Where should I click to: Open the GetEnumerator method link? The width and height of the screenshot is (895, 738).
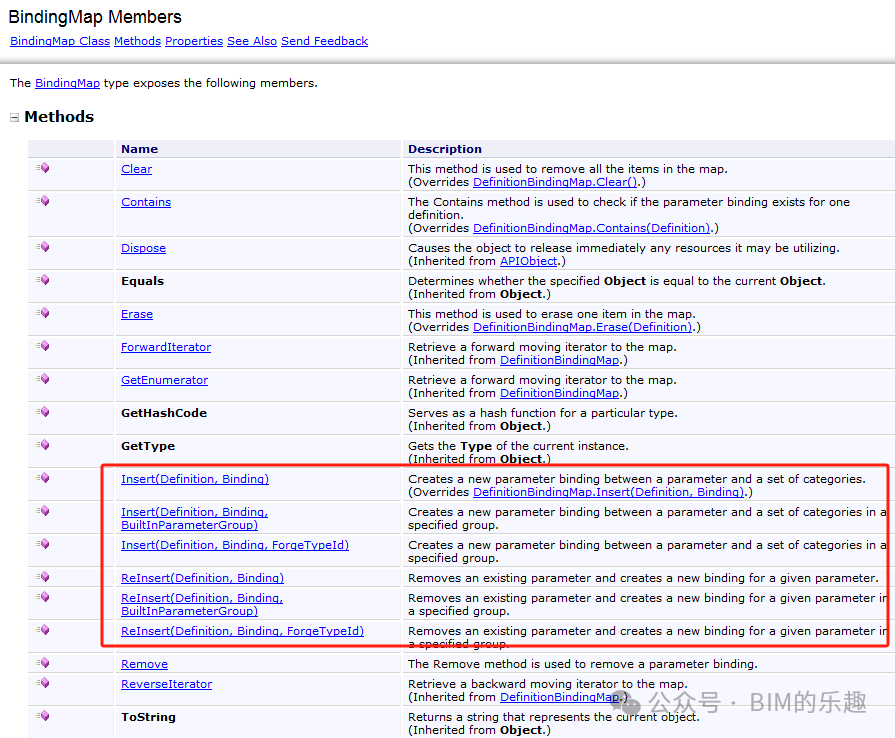(164, 380)
